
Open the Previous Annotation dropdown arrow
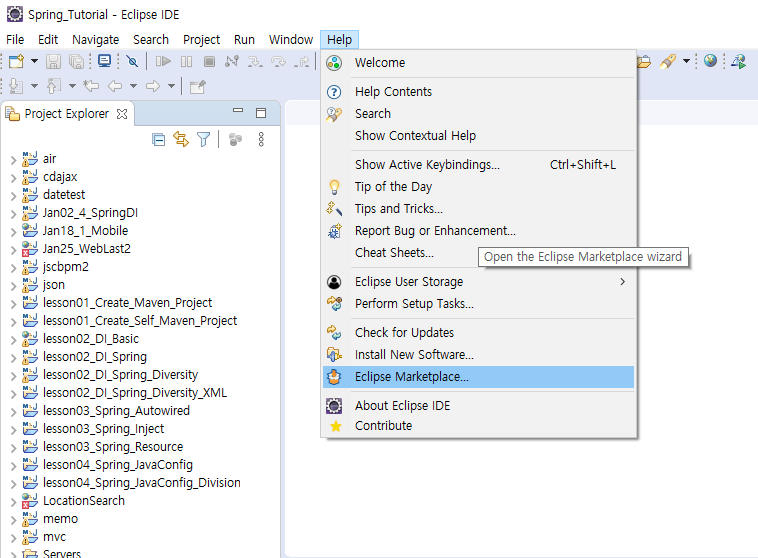tap(72, 86)
